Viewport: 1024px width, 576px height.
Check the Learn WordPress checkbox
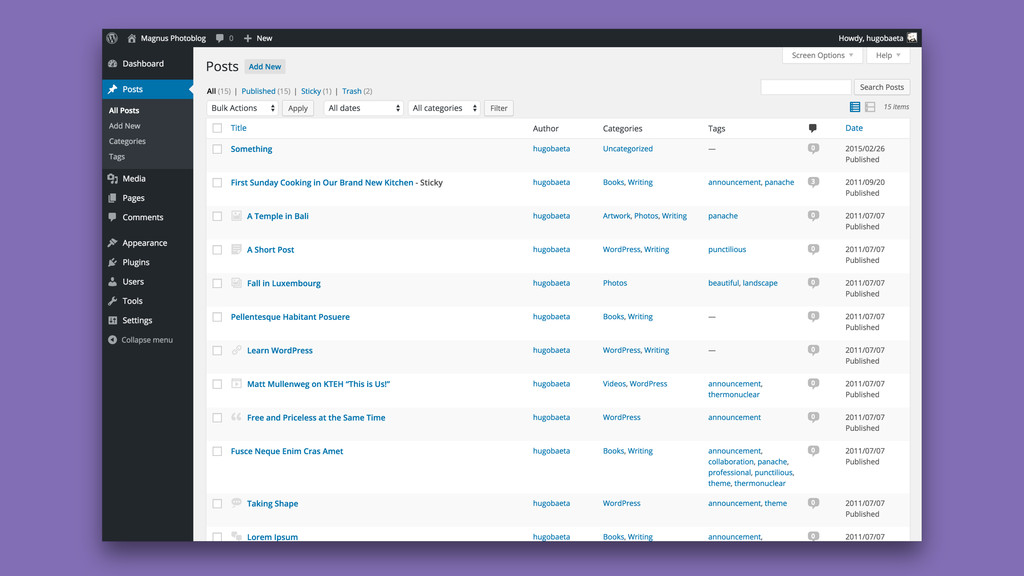[217, 351]
